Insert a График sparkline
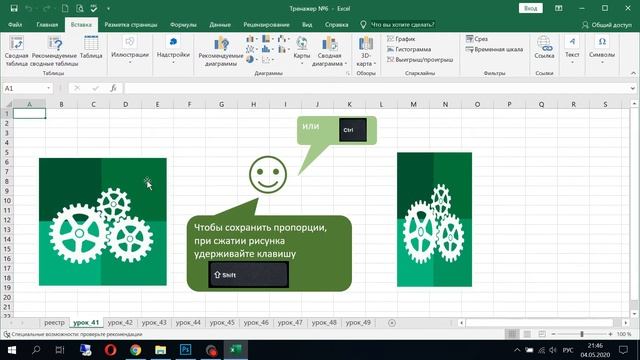Screen dimensions: 640x360 pos(401,39)
